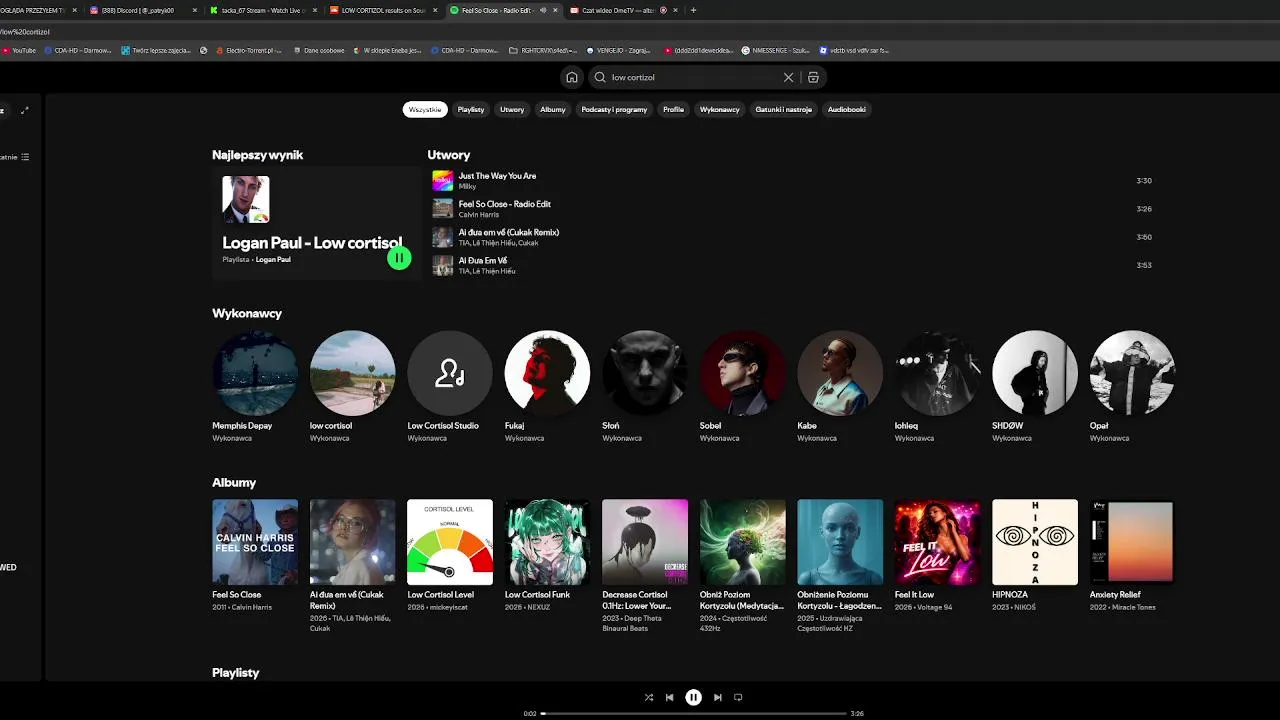Select the Profile filter chip
This screenshot has width=1280, height=720.
pyautogui.click(x=674, y=109)
